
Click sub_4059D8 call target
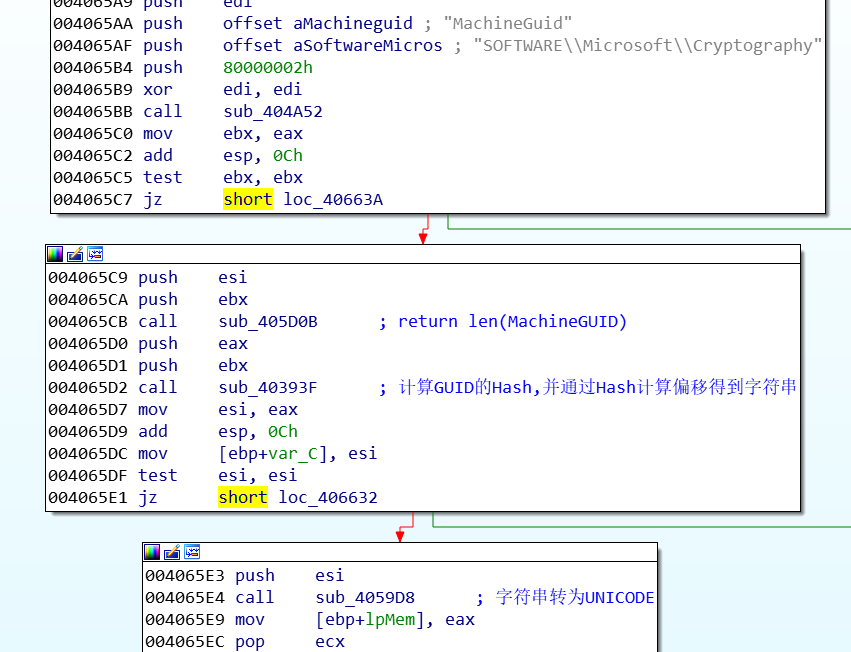click(x=365, y=598)
